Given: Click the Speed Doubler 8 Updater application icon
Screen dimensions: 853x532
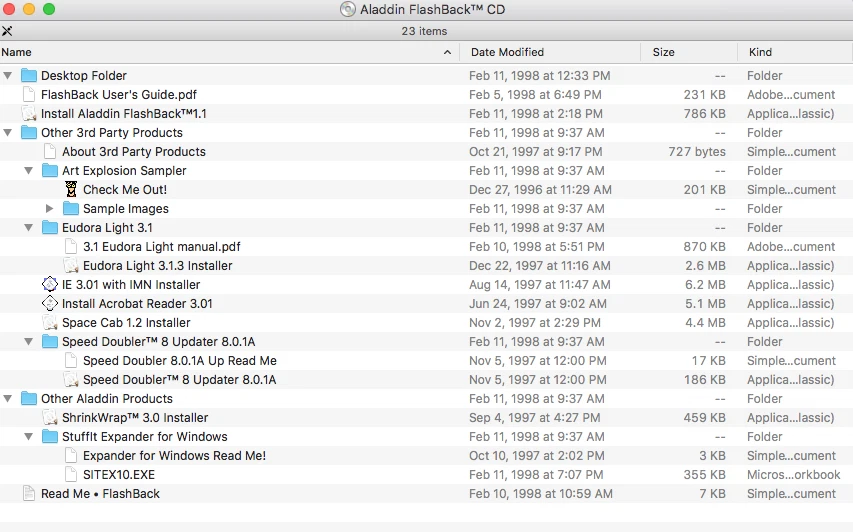Looking at the screenshot, I should tap(71, 380).
